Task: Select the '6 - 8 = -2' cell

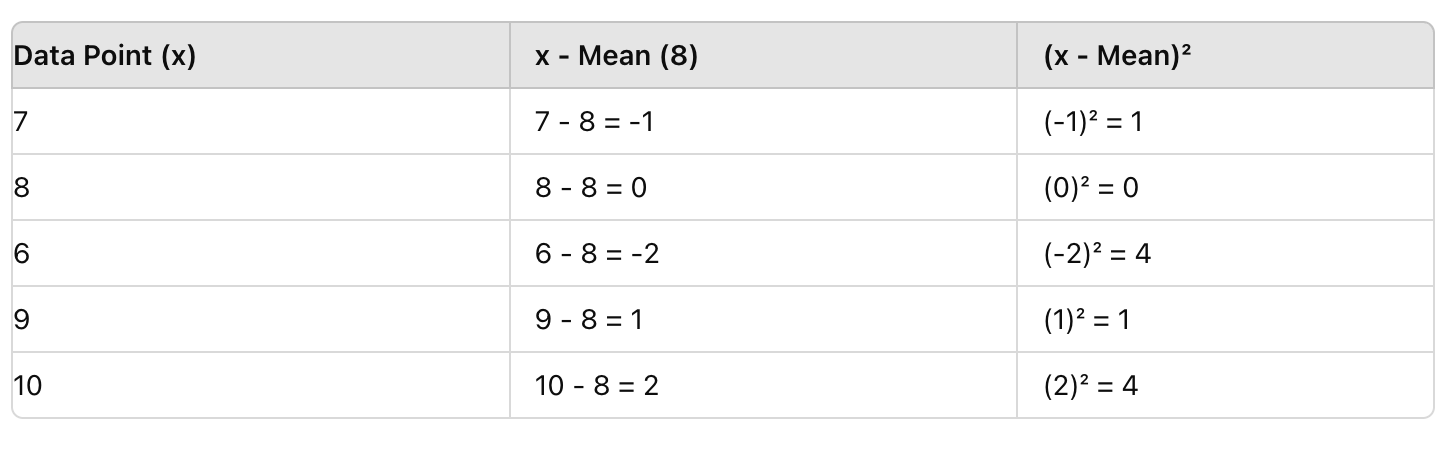Action: pyautogui.click(x=596, y=254)
